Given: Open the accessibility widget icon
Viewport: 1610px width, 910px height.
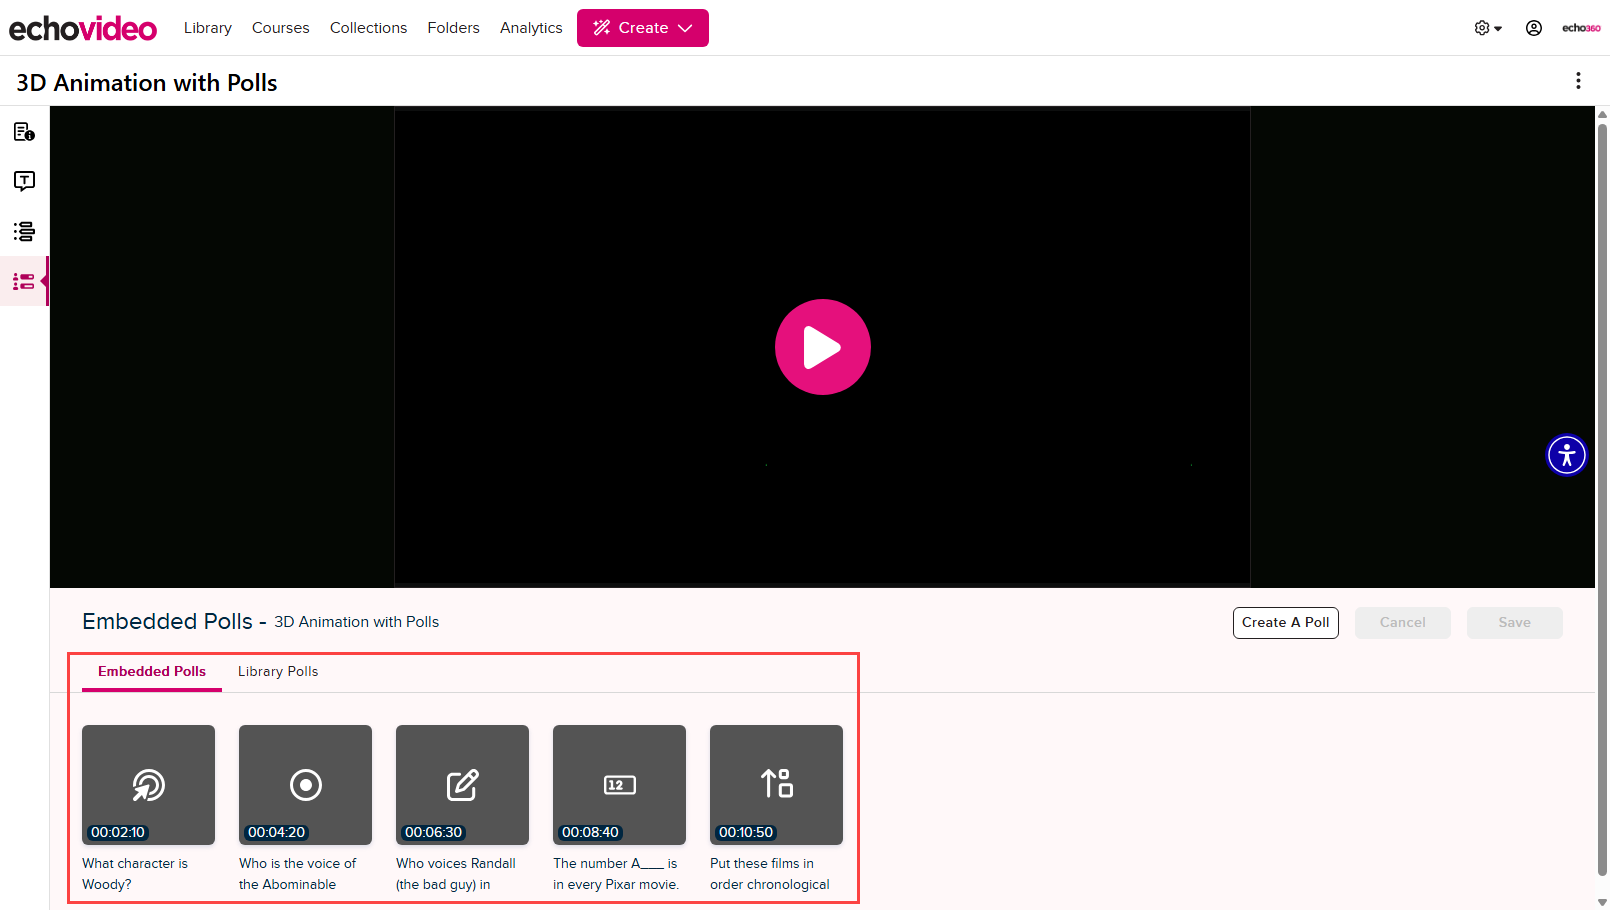Looking at the screenshot, I should tap(1567, 455).
